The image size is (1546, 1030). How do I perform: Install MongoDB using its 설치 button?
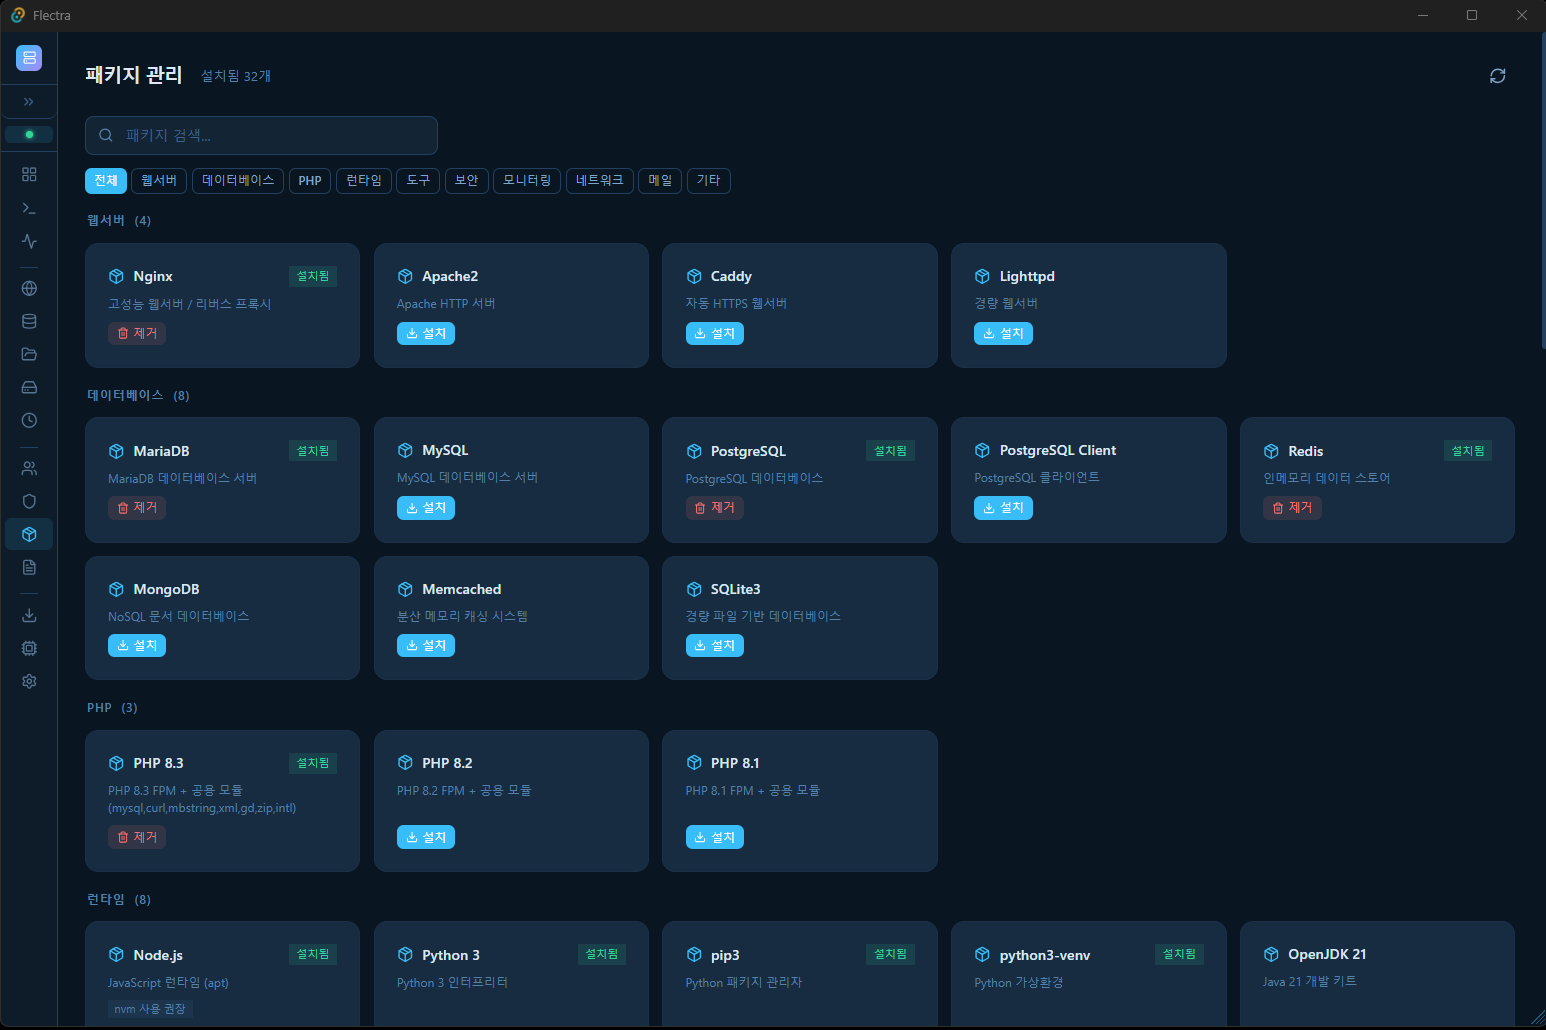[137, 646]
